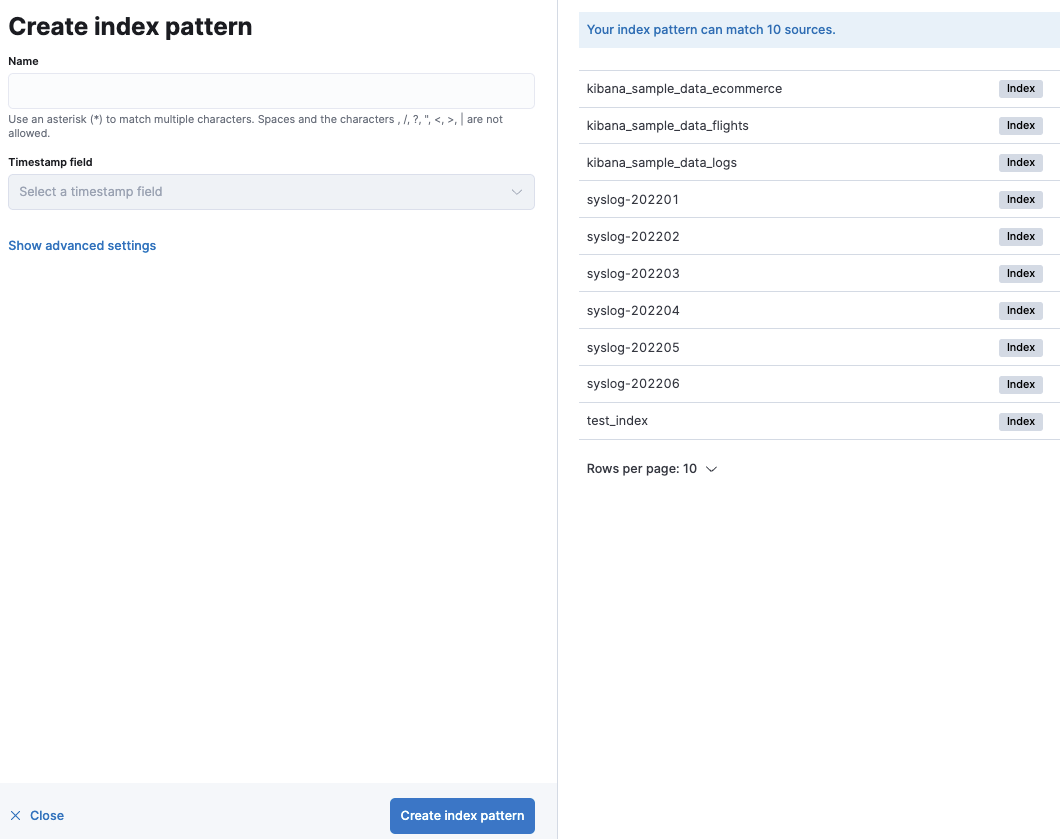Screen dimensions: 1060x839
Task: Click the Index badge beside syslog-202206
Action: [1020, 384]
